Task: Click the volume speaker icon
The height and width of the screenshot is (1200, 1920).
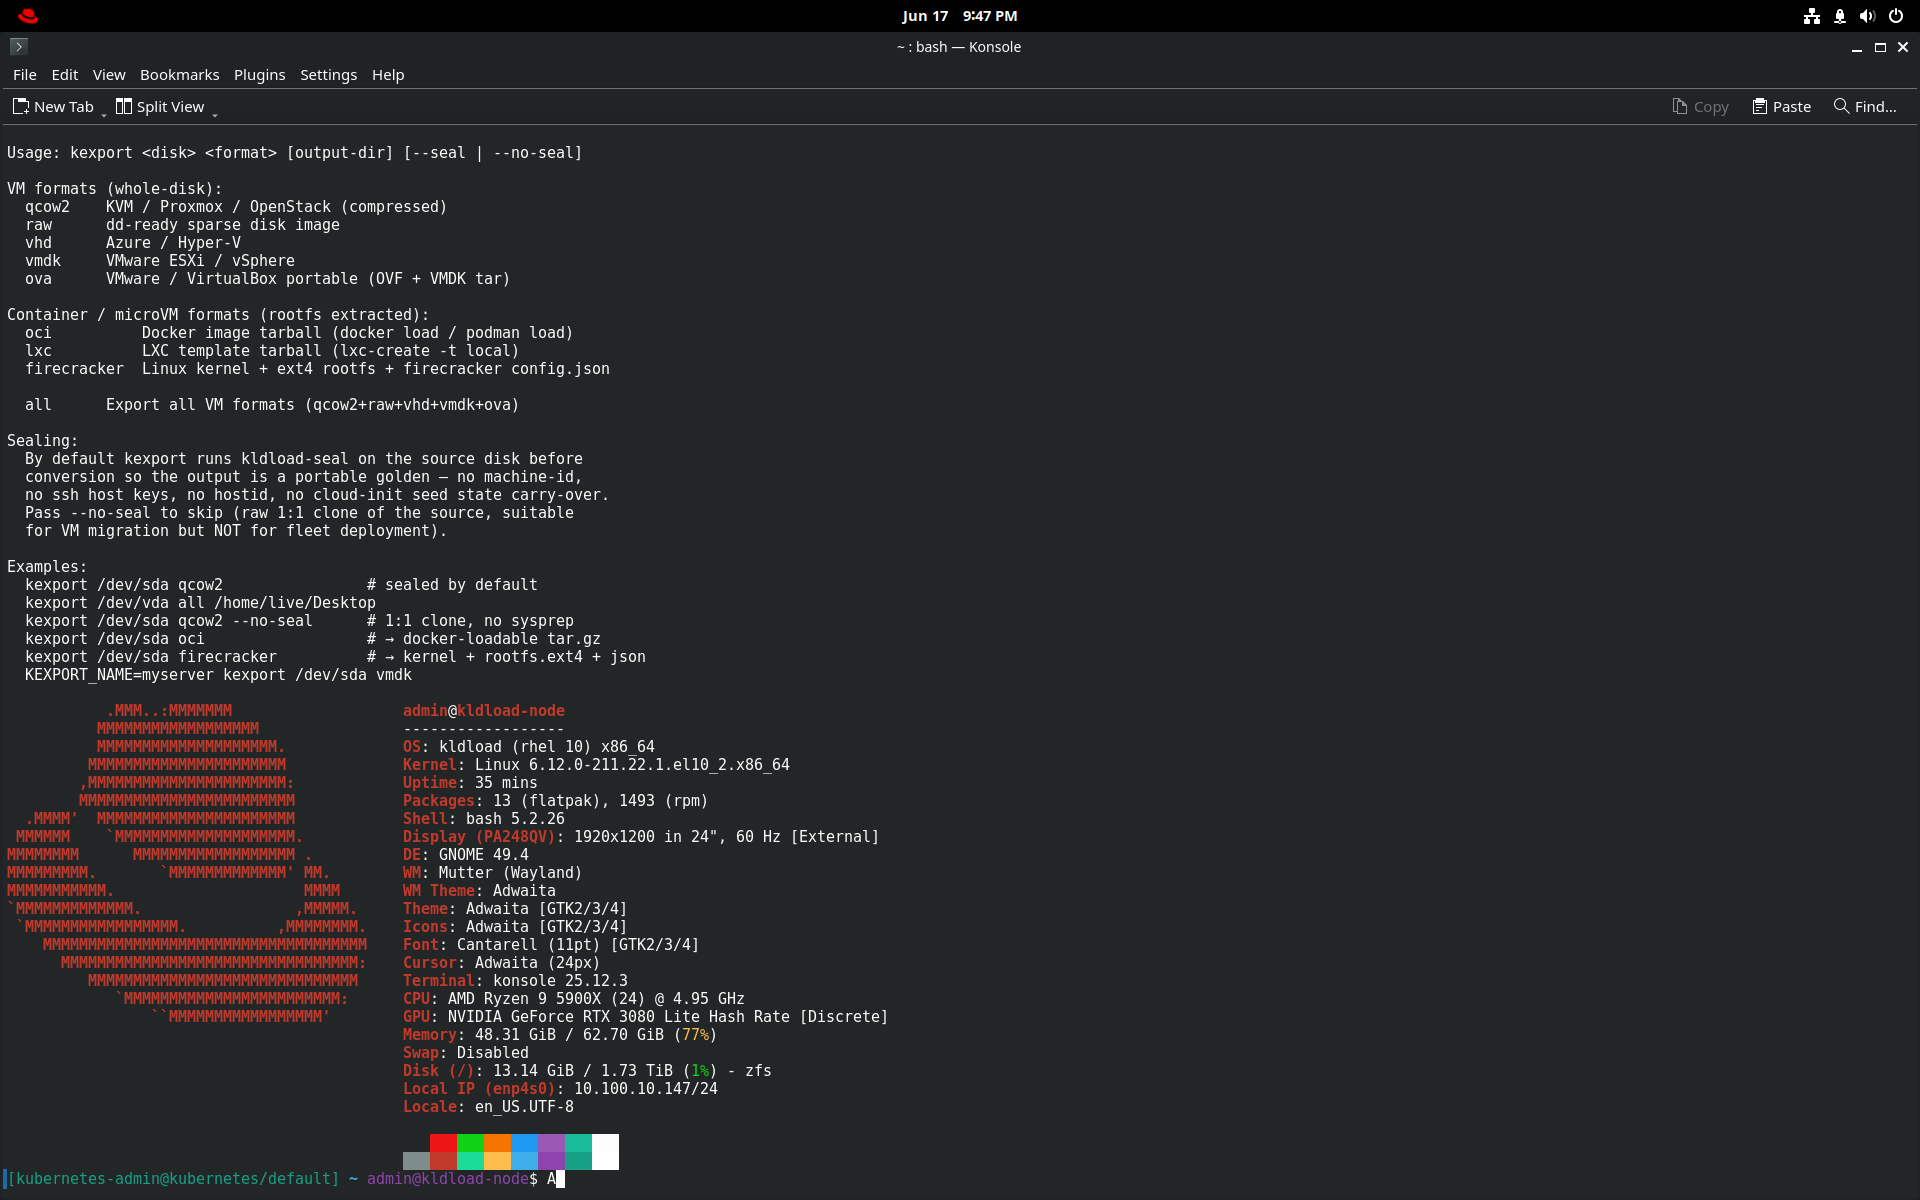Action: click(x=1867, y=16)
